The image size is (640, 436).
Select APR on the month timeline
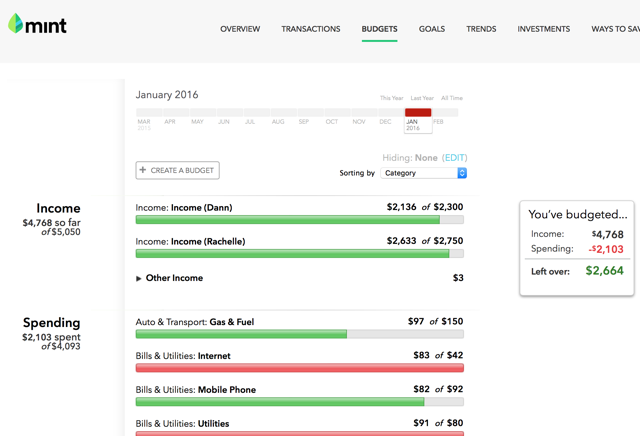[x=170, y=122]
